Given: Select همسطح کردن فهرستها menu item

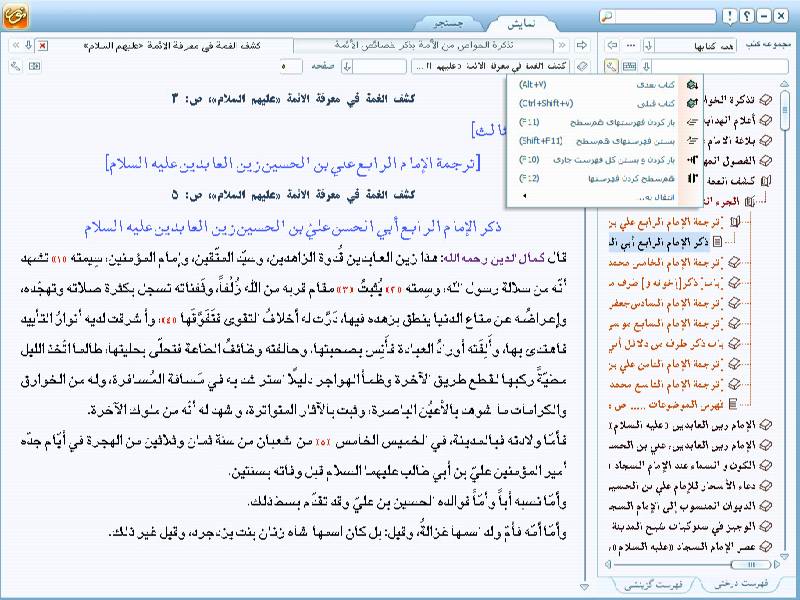Looking at the screenshot, I should pyautogui.click(x=605, y=179).
